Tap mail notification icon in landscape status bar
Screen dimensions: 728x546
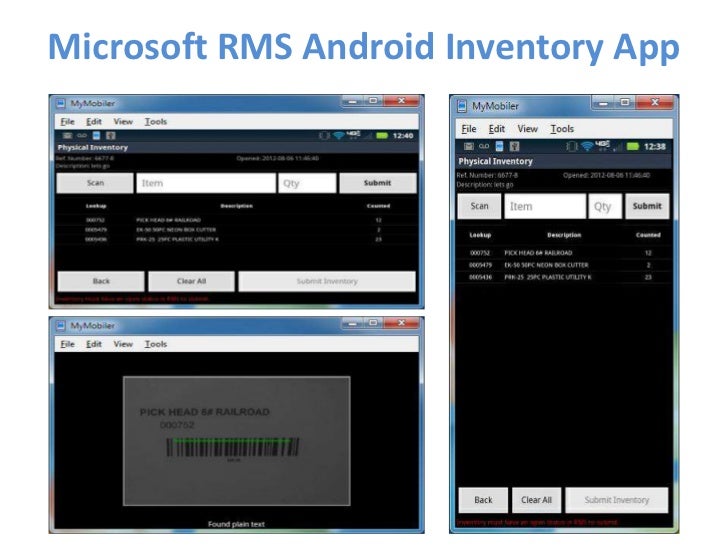pyautogui.click(x=67, y=136)
